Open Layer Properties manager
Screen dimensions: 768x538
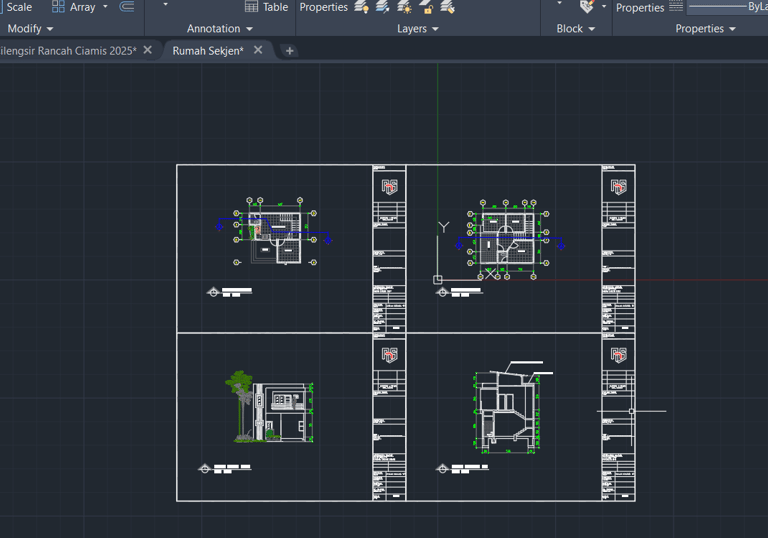[x=324, y=7]
